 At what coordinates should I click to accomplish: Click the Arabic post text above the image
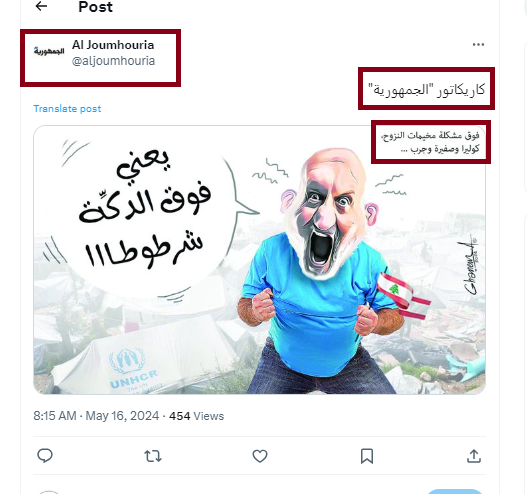pyautogui.click(x=427, y=89)
